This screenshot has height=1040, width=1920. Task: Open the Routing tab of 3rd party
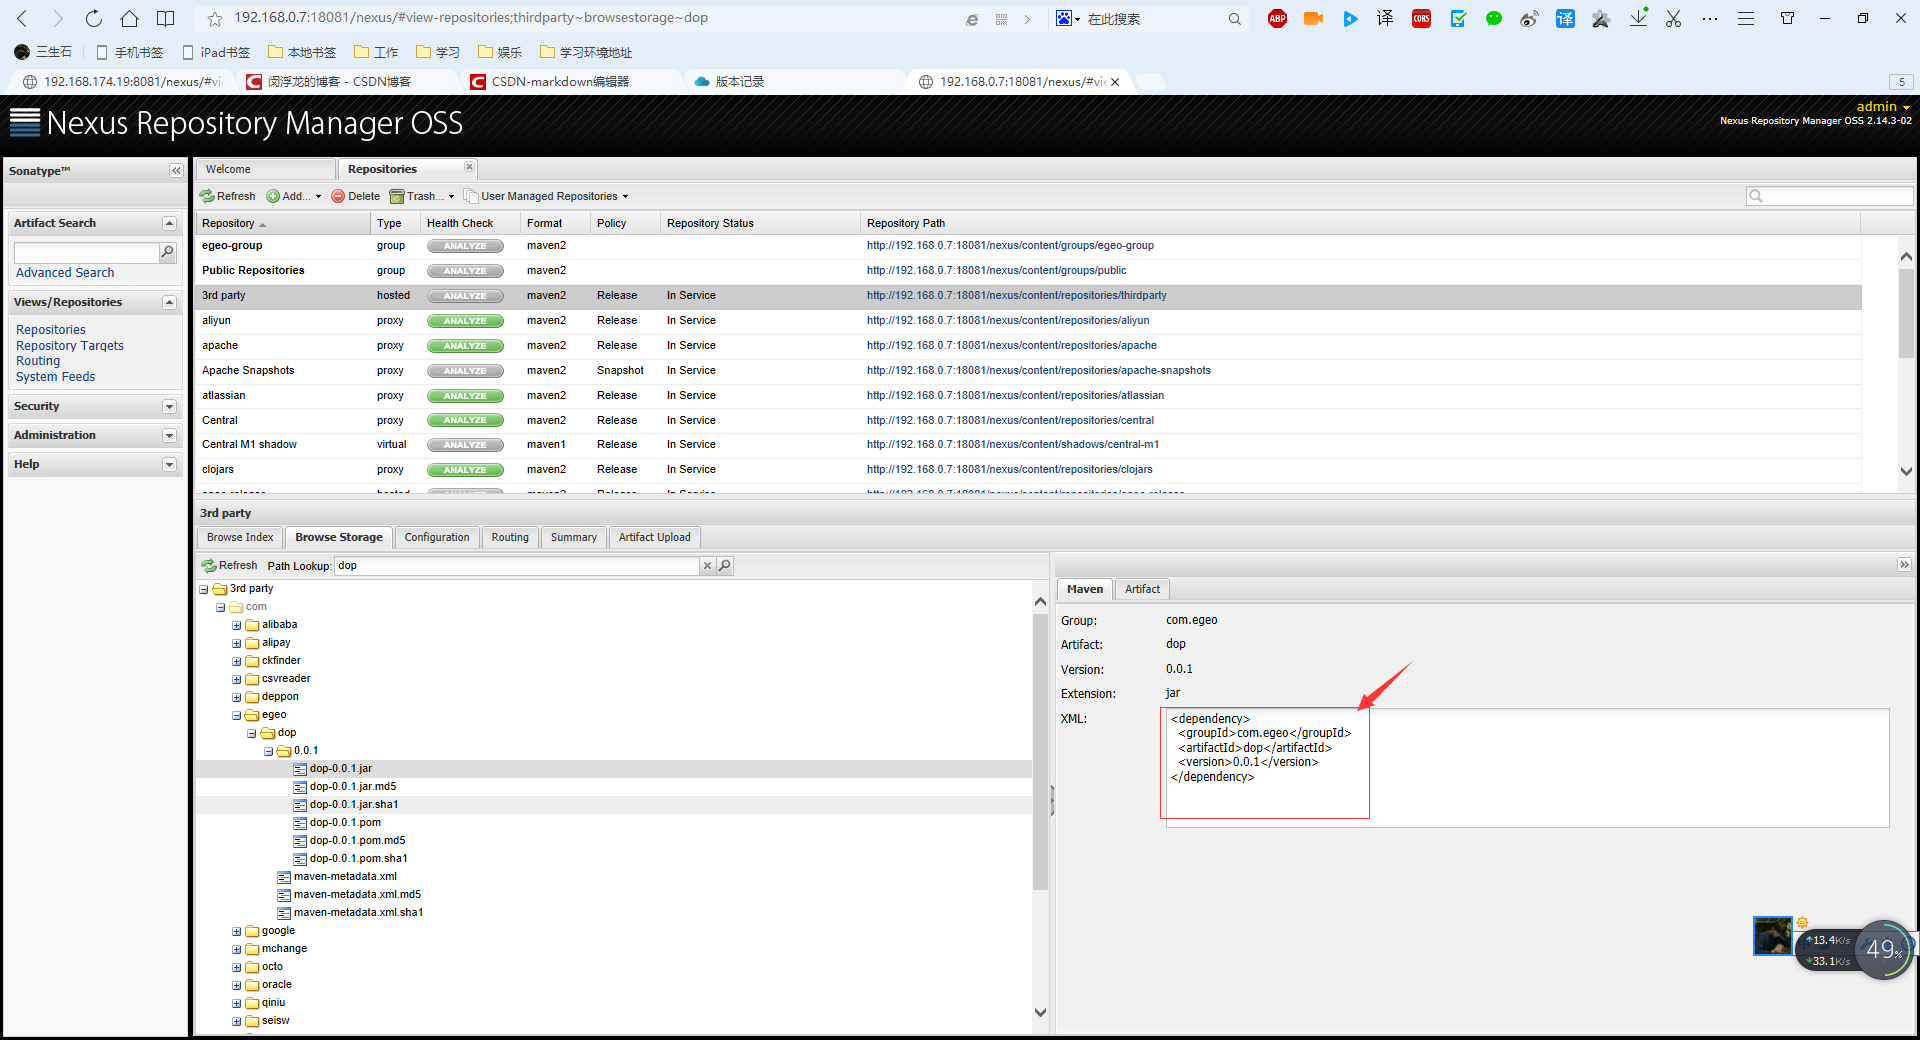(x=510, y=537)
